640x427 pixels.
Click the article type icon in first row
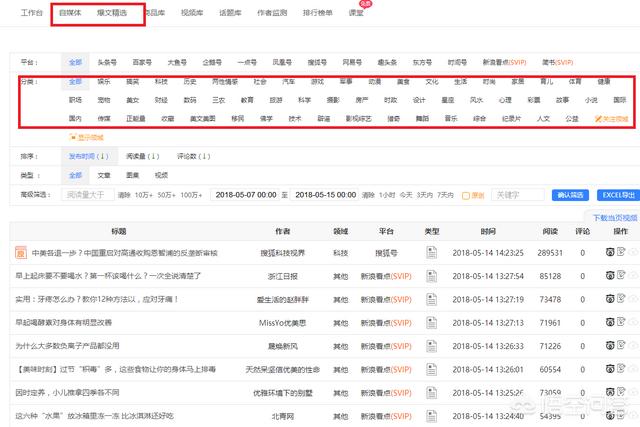pos(432,254)
